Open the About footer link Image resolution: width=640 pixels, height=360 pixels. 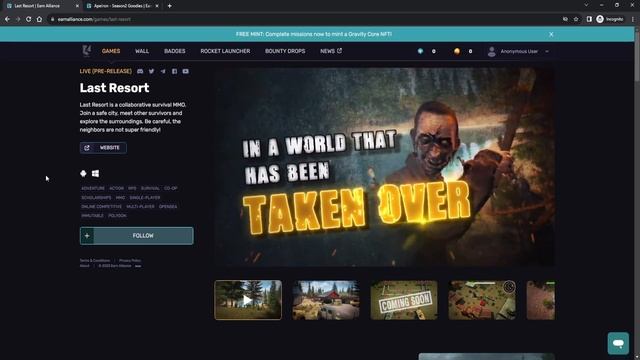pos(84,266)
